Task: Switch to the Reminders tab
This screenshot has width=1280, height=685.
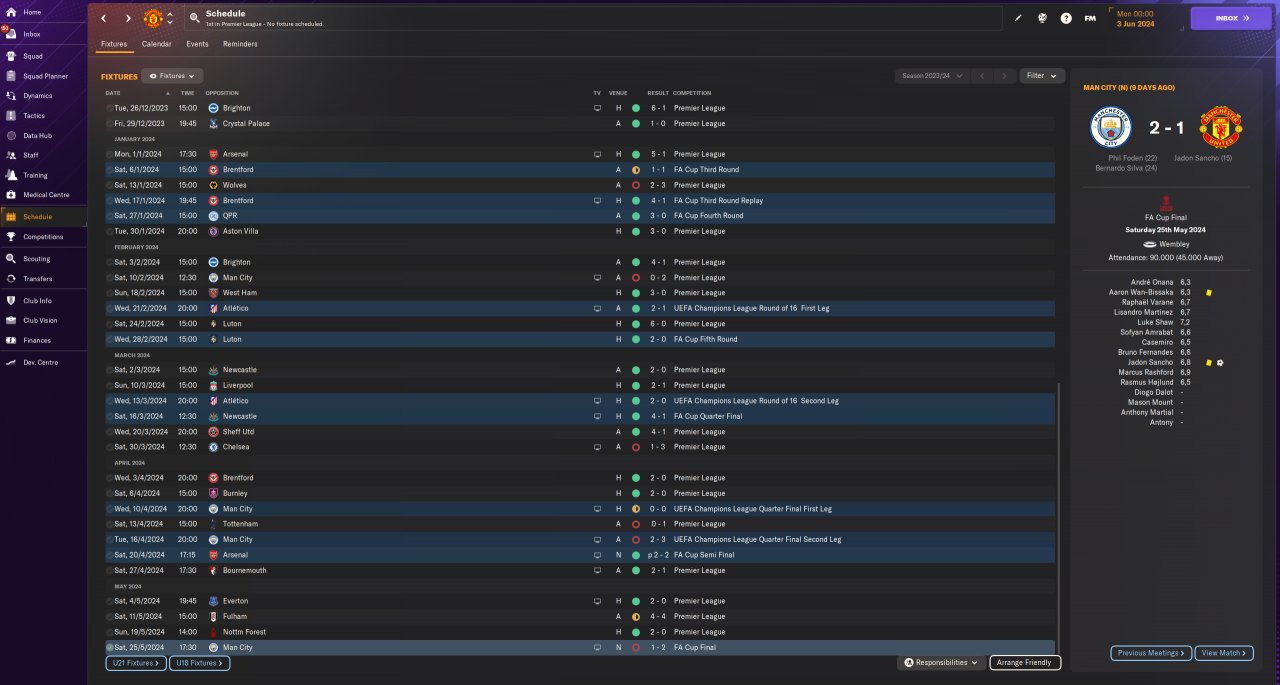Action: pyautogui.click(x=240, y=44)
